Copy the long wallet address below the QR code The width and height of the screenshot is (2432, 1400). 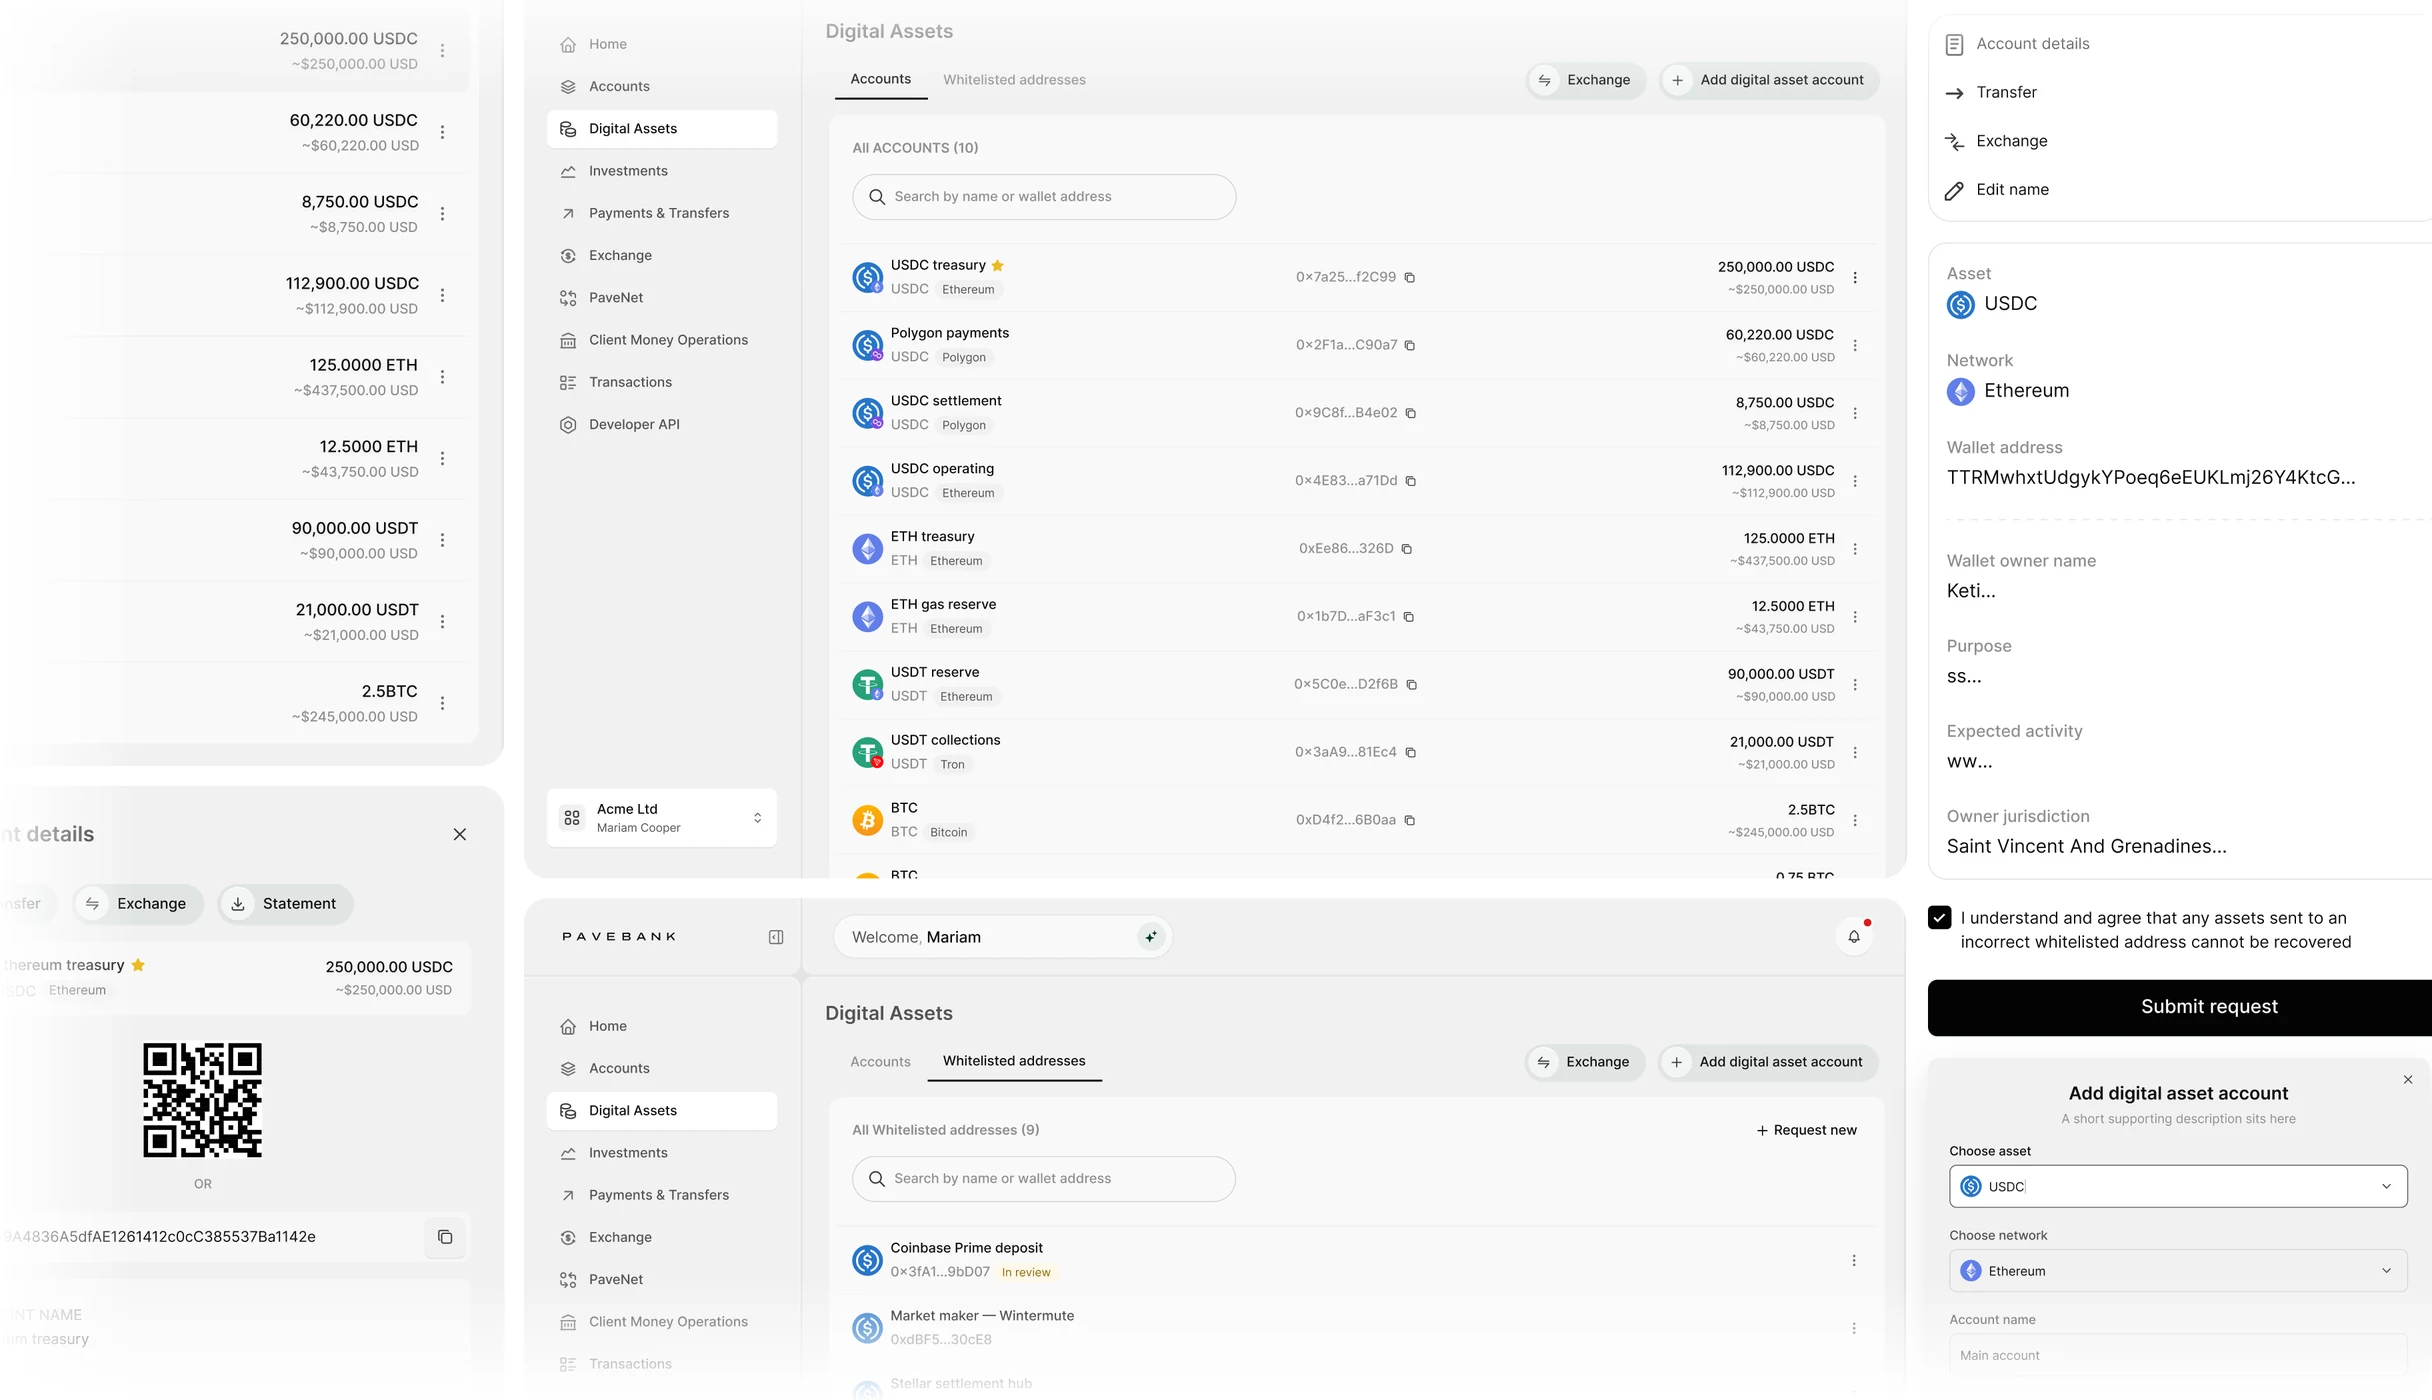(445, 1237)
